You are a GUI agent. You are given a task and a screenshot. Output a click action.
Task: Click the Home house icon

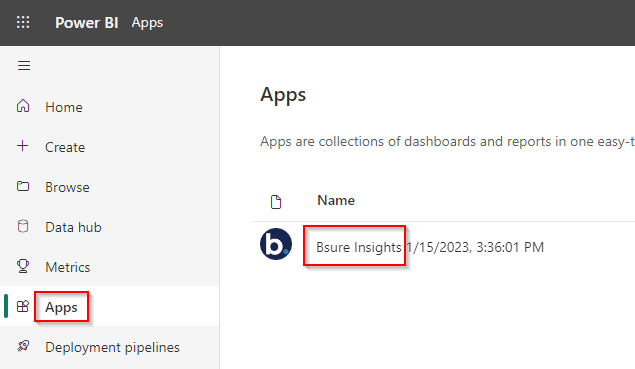coord(23,106)
